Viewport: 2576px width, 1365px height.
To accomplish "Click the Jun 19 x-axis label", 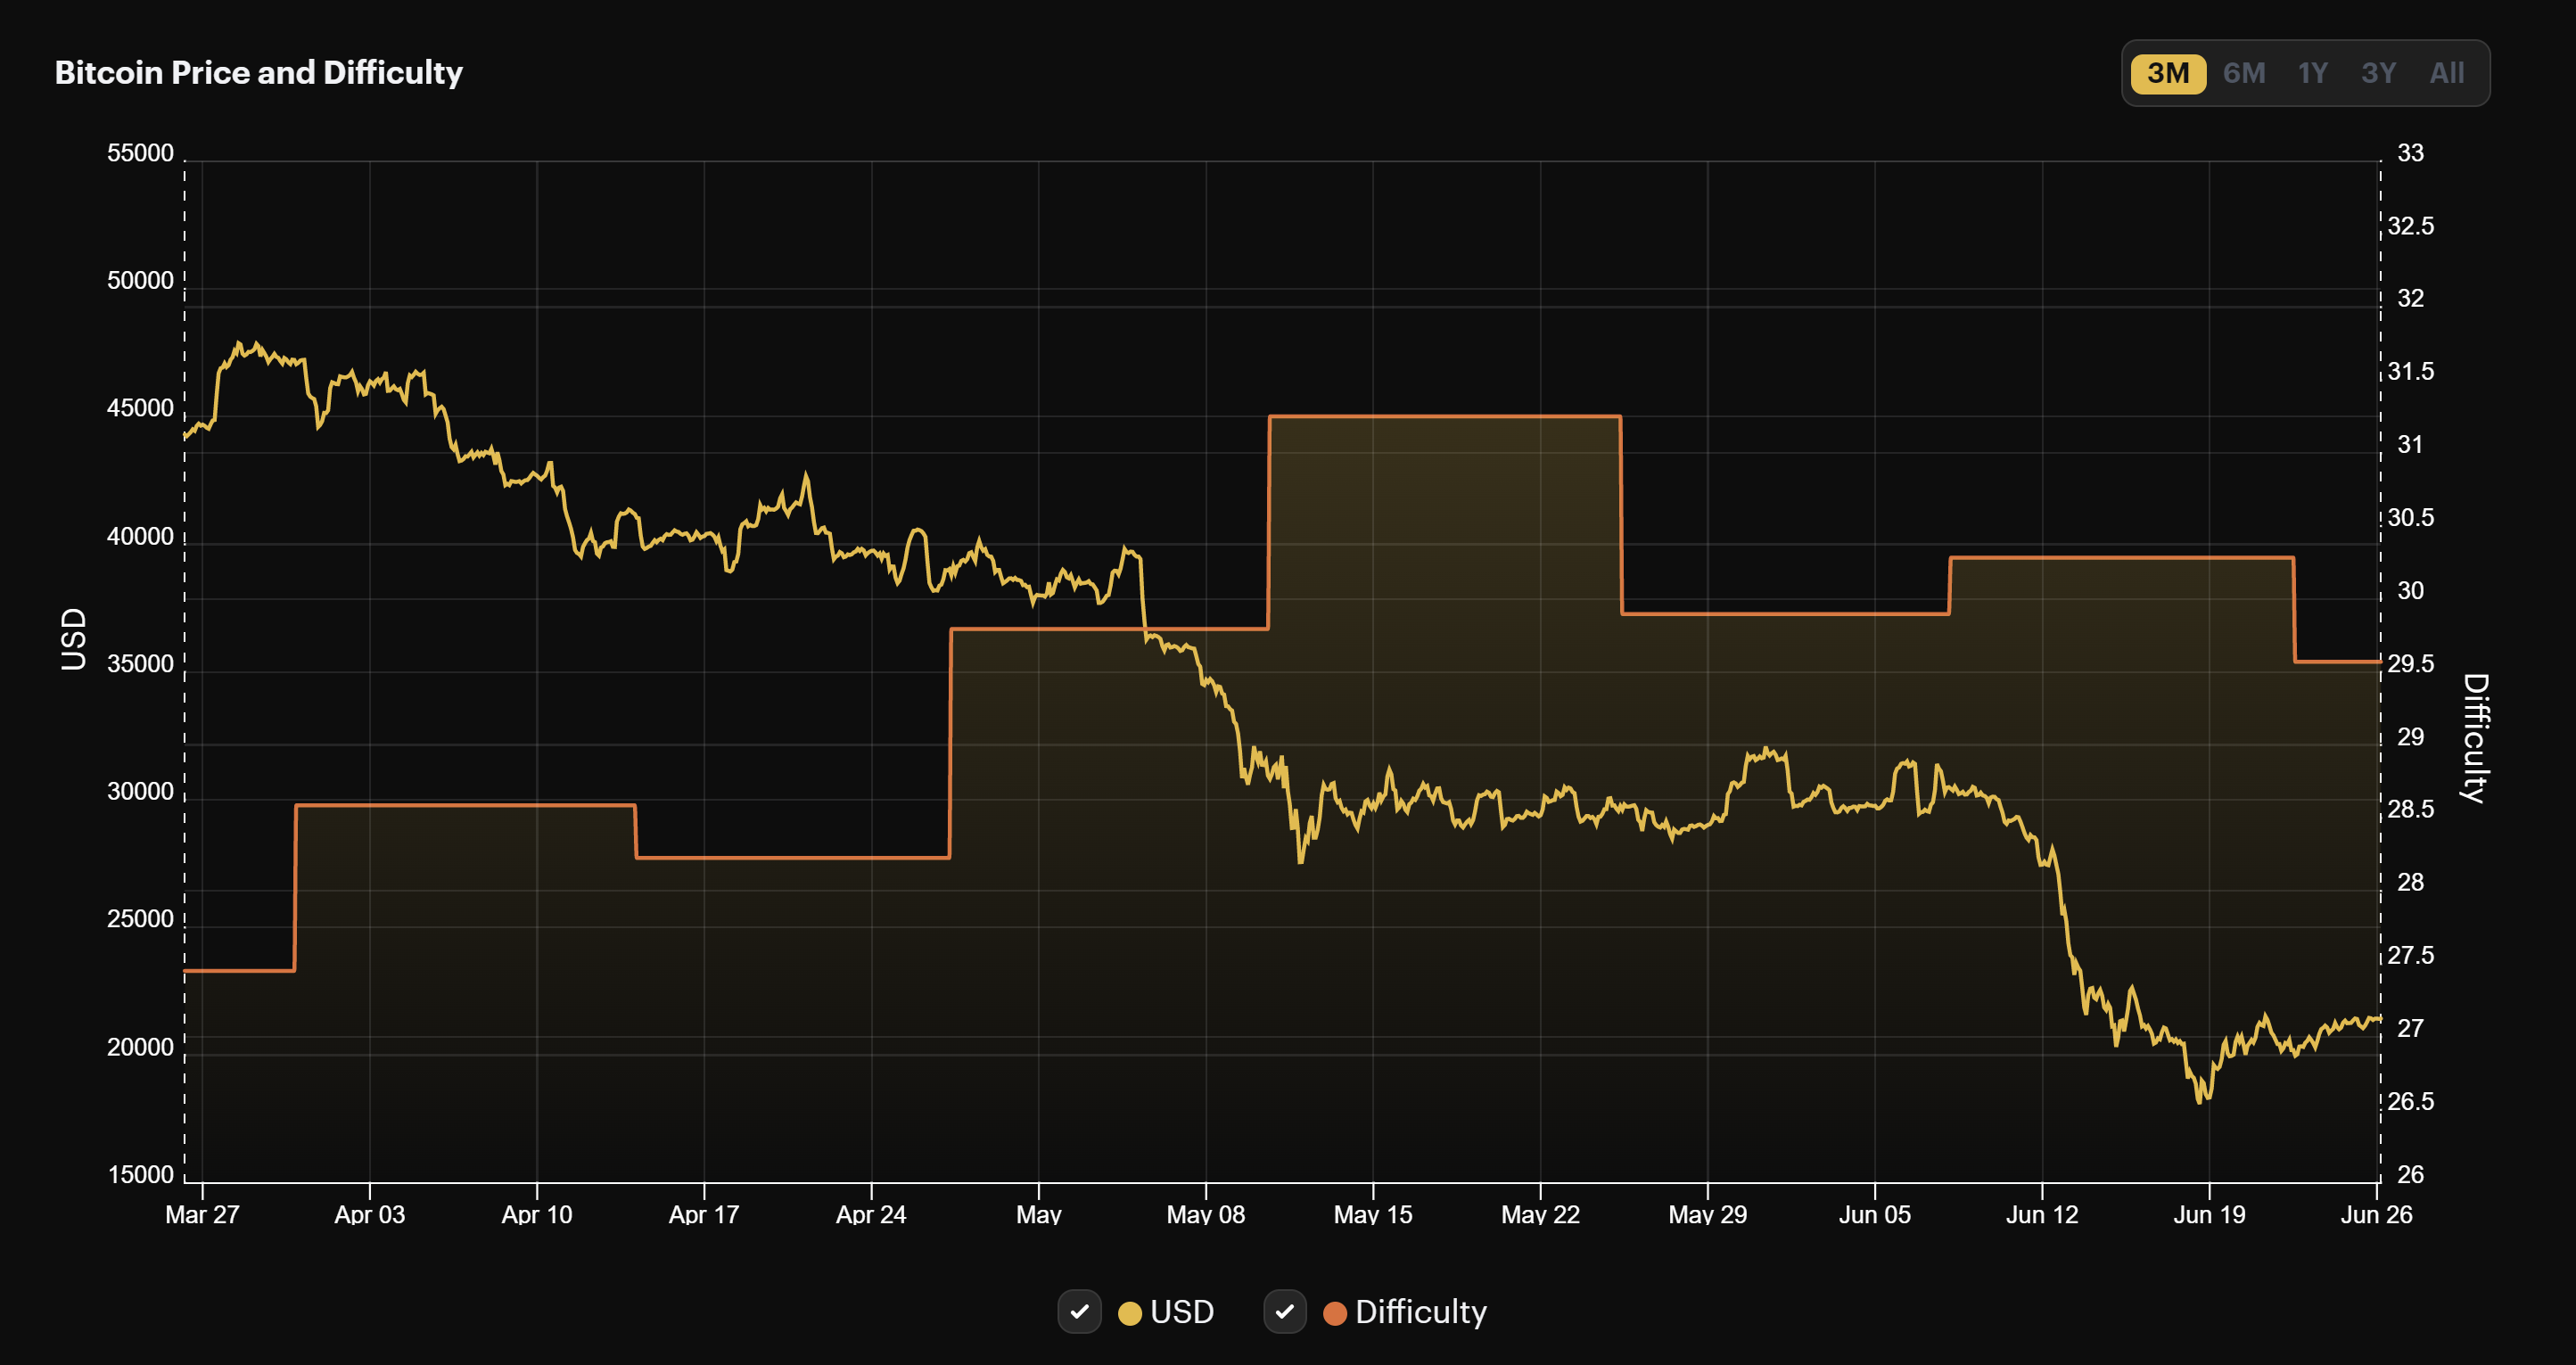I will [x=2209, y=1214].
